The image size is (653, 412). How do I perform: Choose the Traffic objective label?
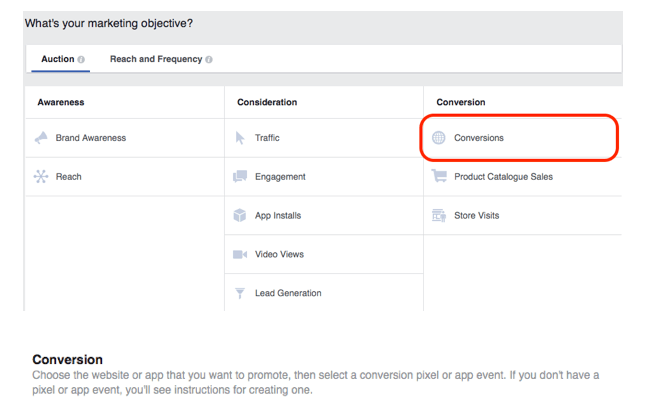pyautogui.click(x=267, y=138)
